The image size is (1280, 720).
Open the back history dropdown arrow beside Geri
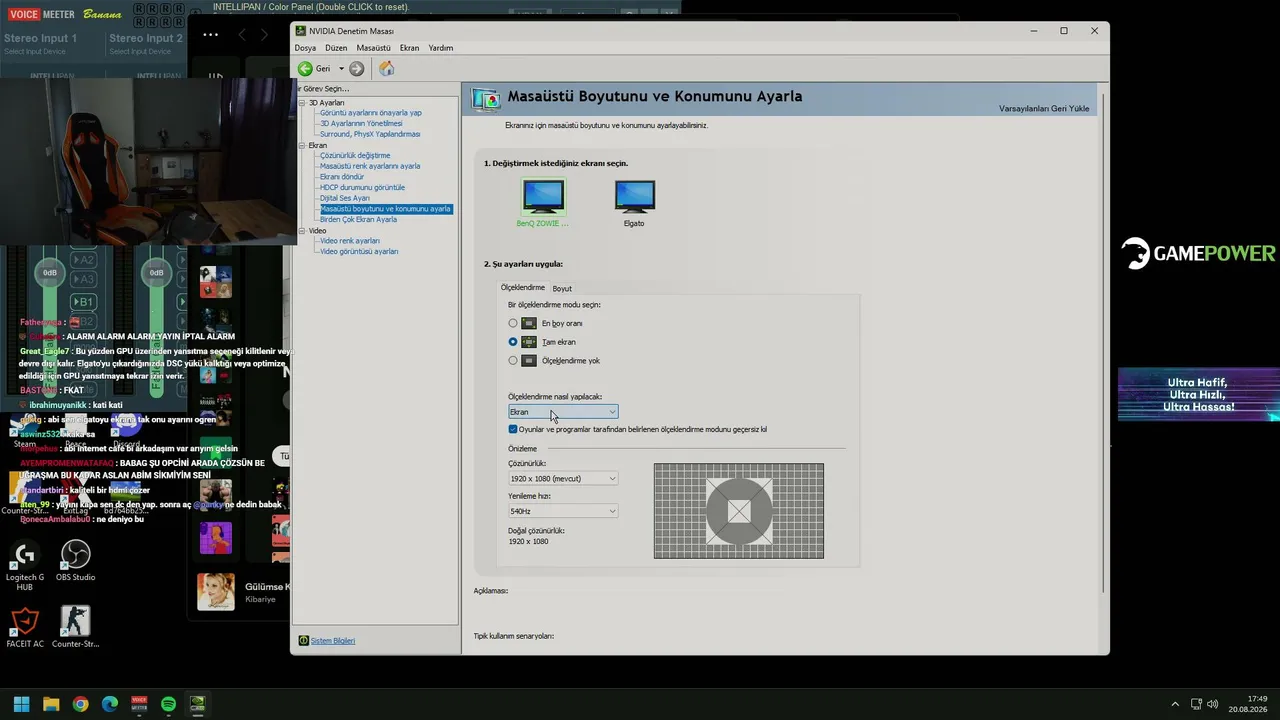click(341, 69)
